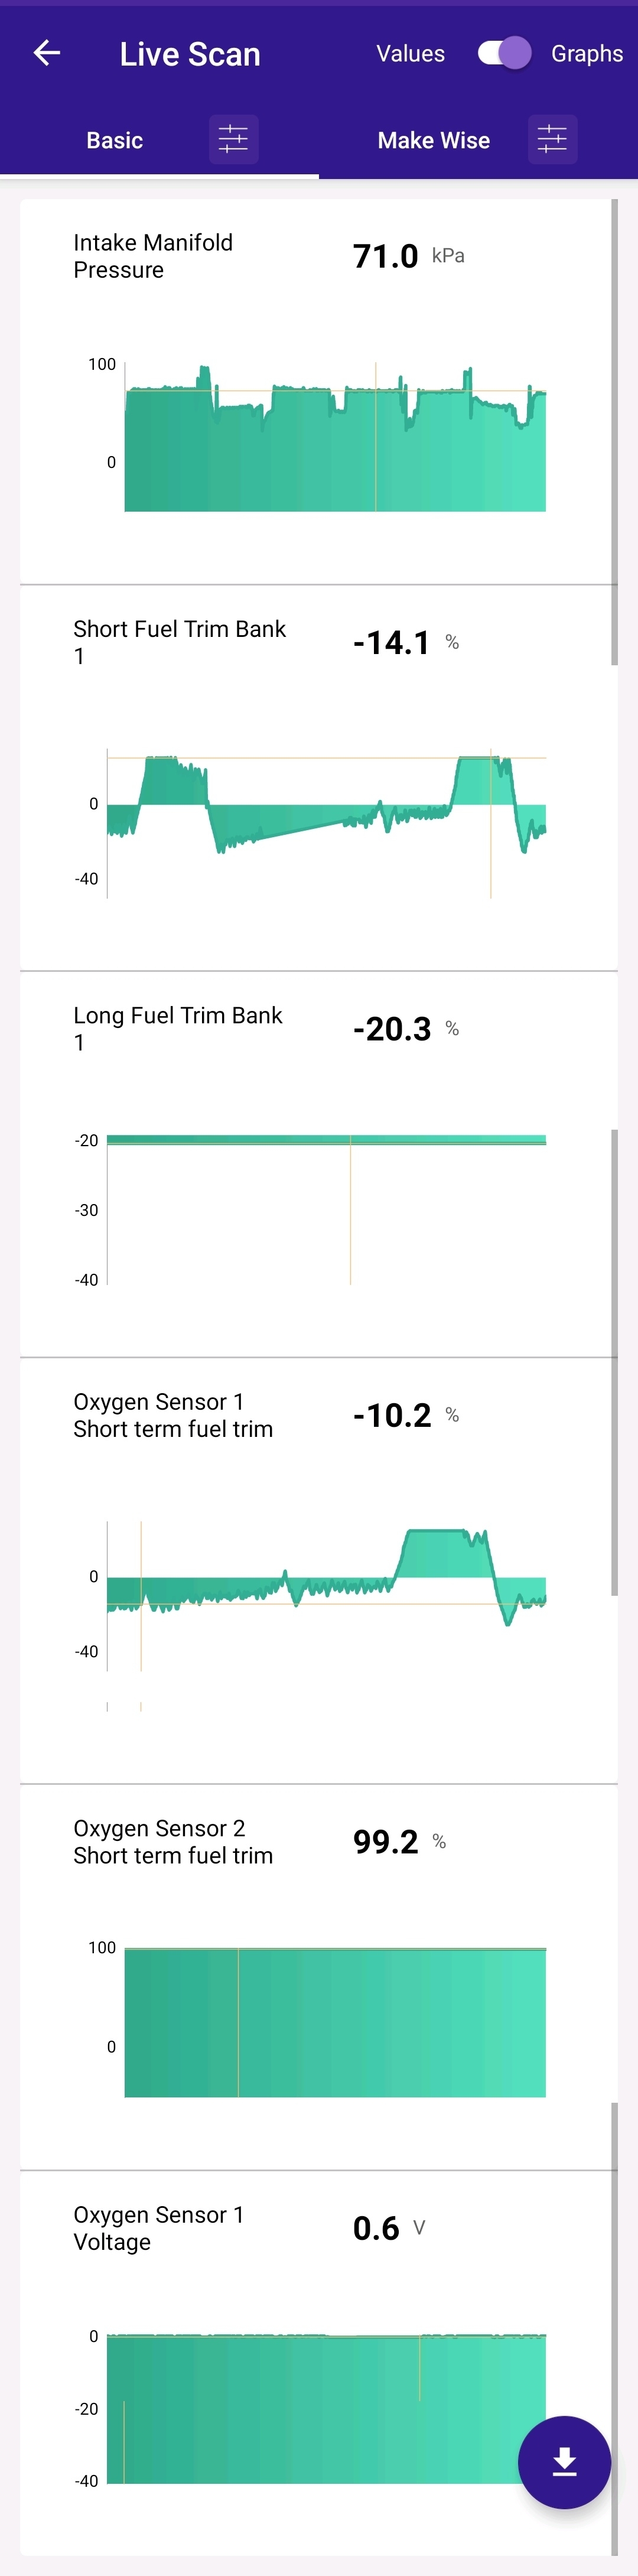Click the Long Fuel Trim Bank 1 graph
The height and width of the screenshot is (2576, 638).
pos(327,1210)
